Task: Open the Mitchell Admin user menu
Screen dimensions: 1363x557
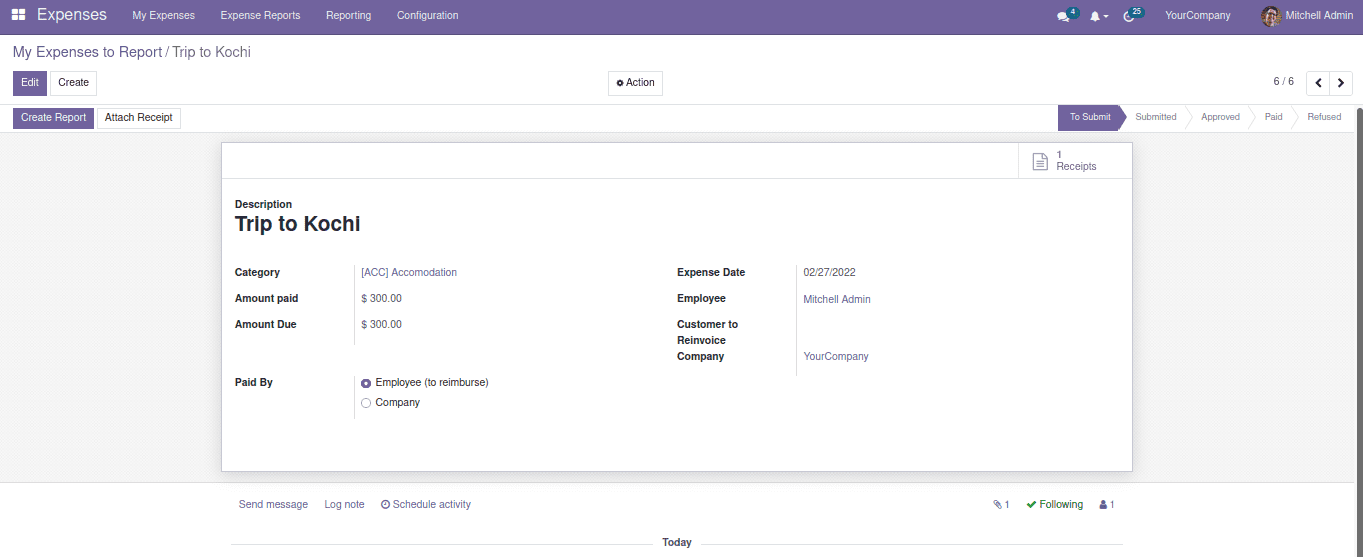Action: [1307, 16]
